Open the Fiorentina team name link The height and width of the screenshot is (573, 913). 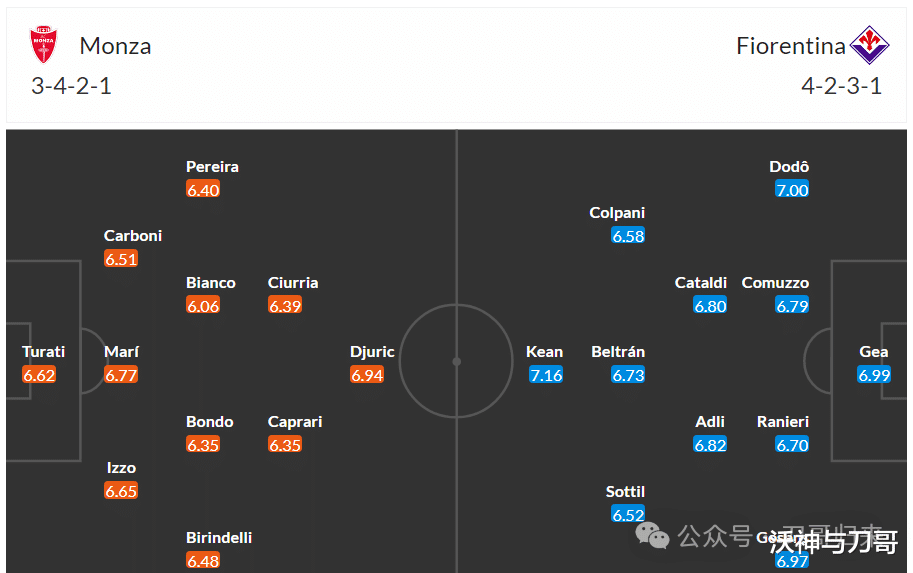tap(791, 46)
